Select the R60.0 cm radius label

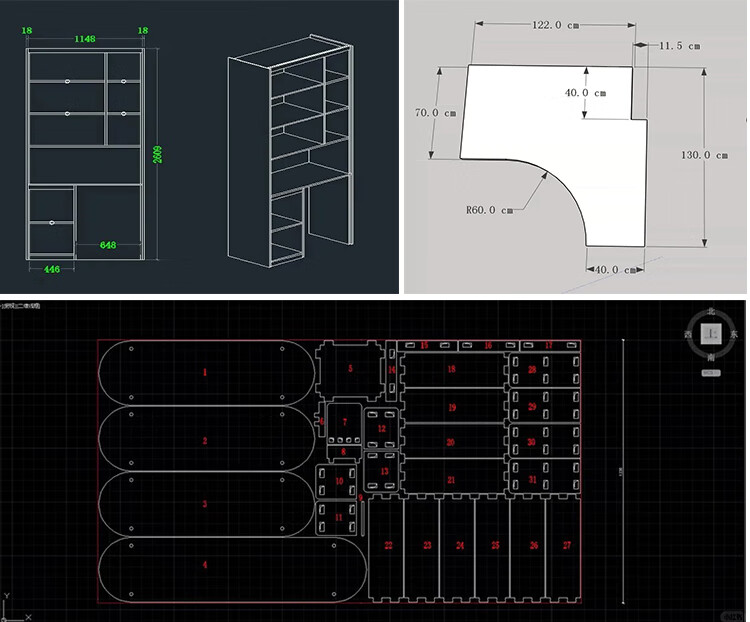tap(489, 210)
